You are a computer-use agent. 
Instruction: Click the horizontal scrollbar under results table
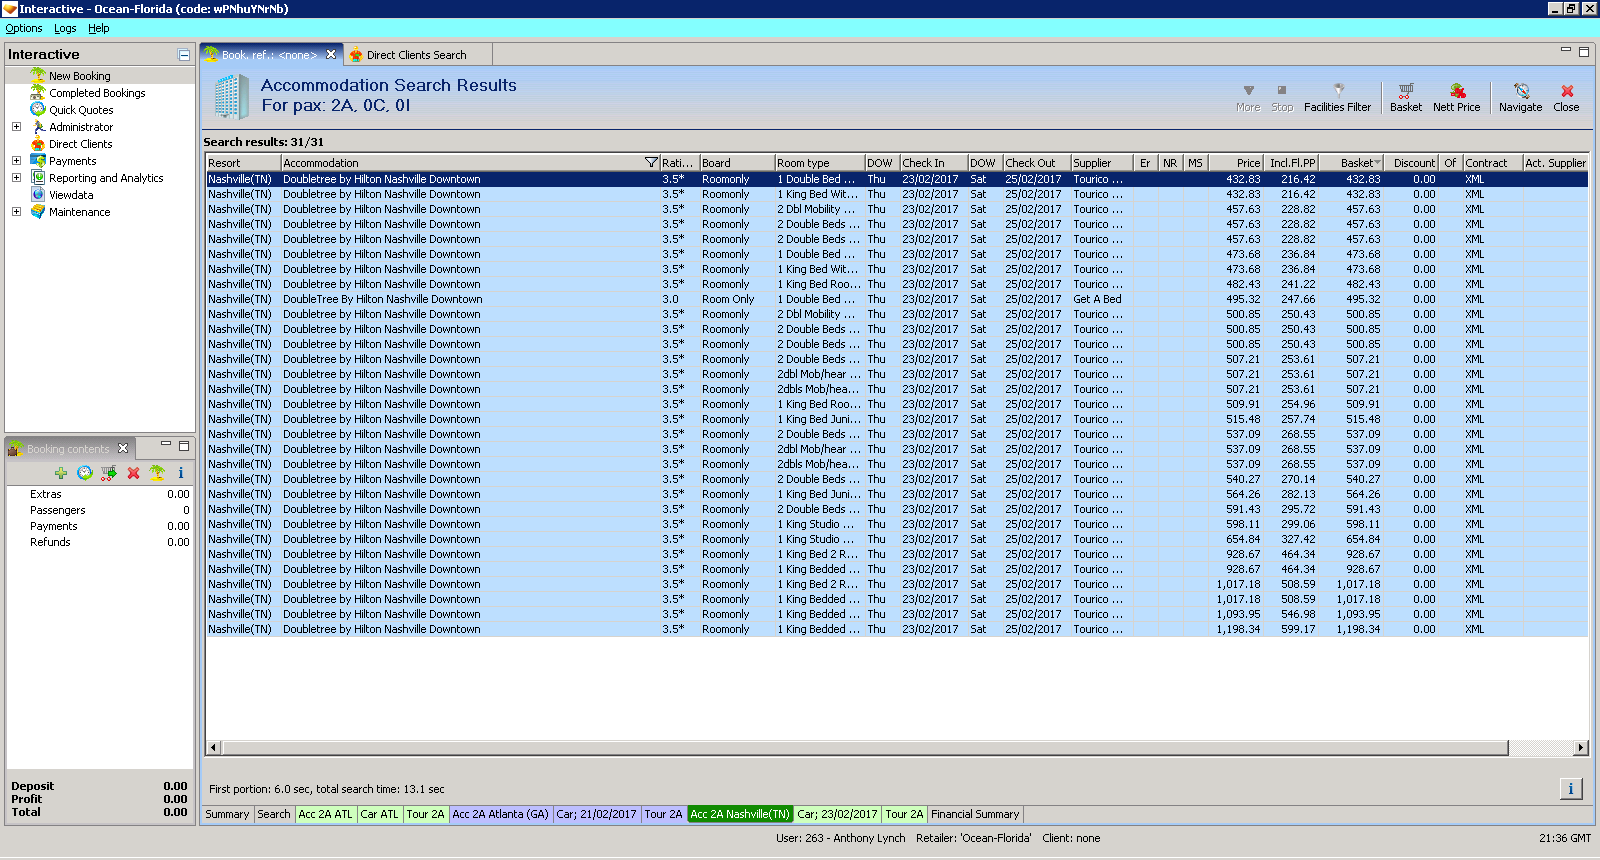pos(860,748)
